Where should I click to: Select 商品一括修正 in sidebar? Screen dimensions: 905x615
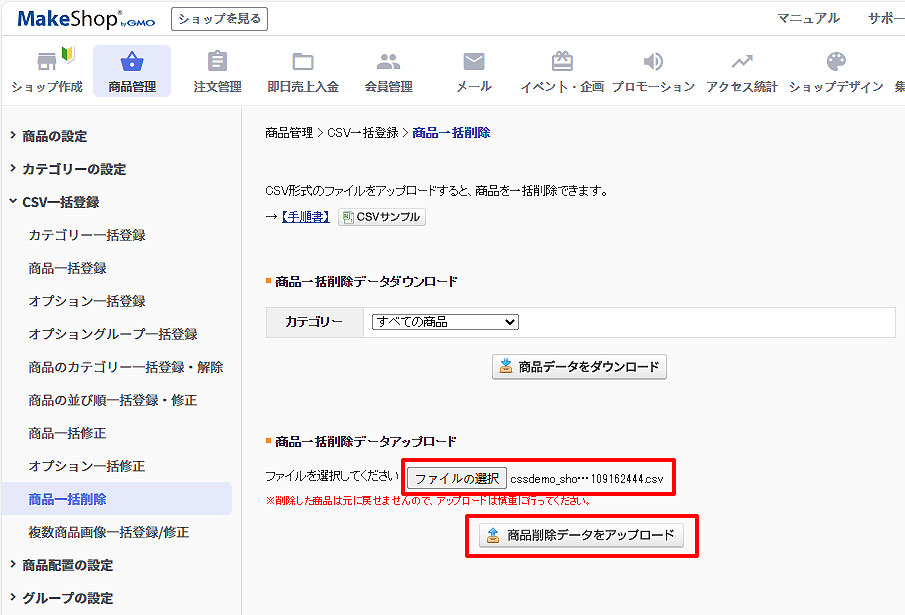(x=67, y=433)
